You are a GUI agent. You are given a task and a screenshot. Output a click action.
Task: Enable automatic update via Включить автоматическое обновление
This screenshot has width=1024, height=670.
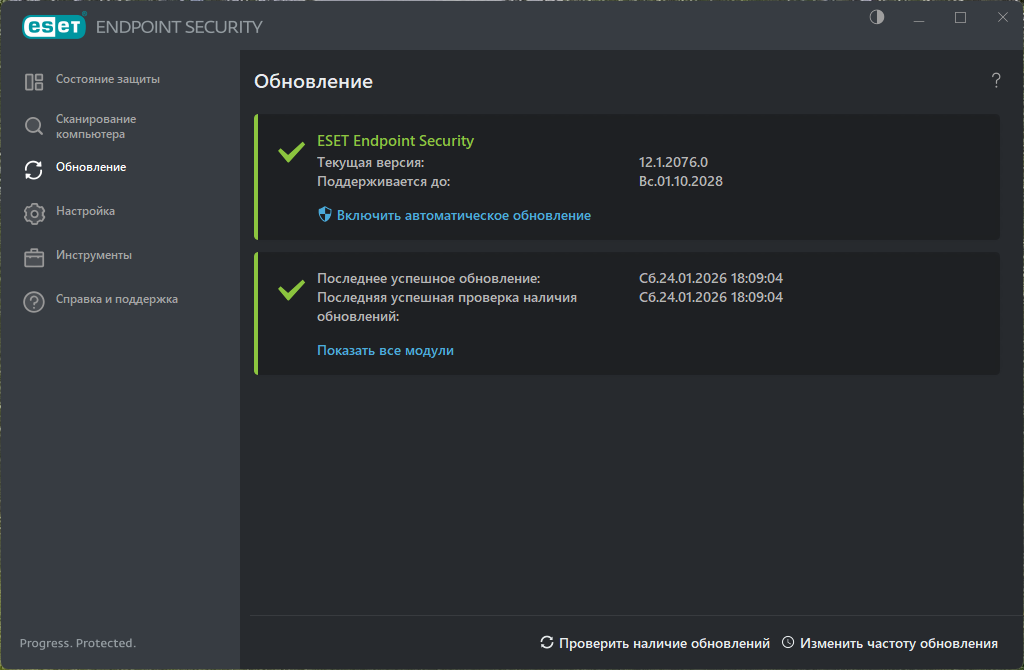coord(463,215)
